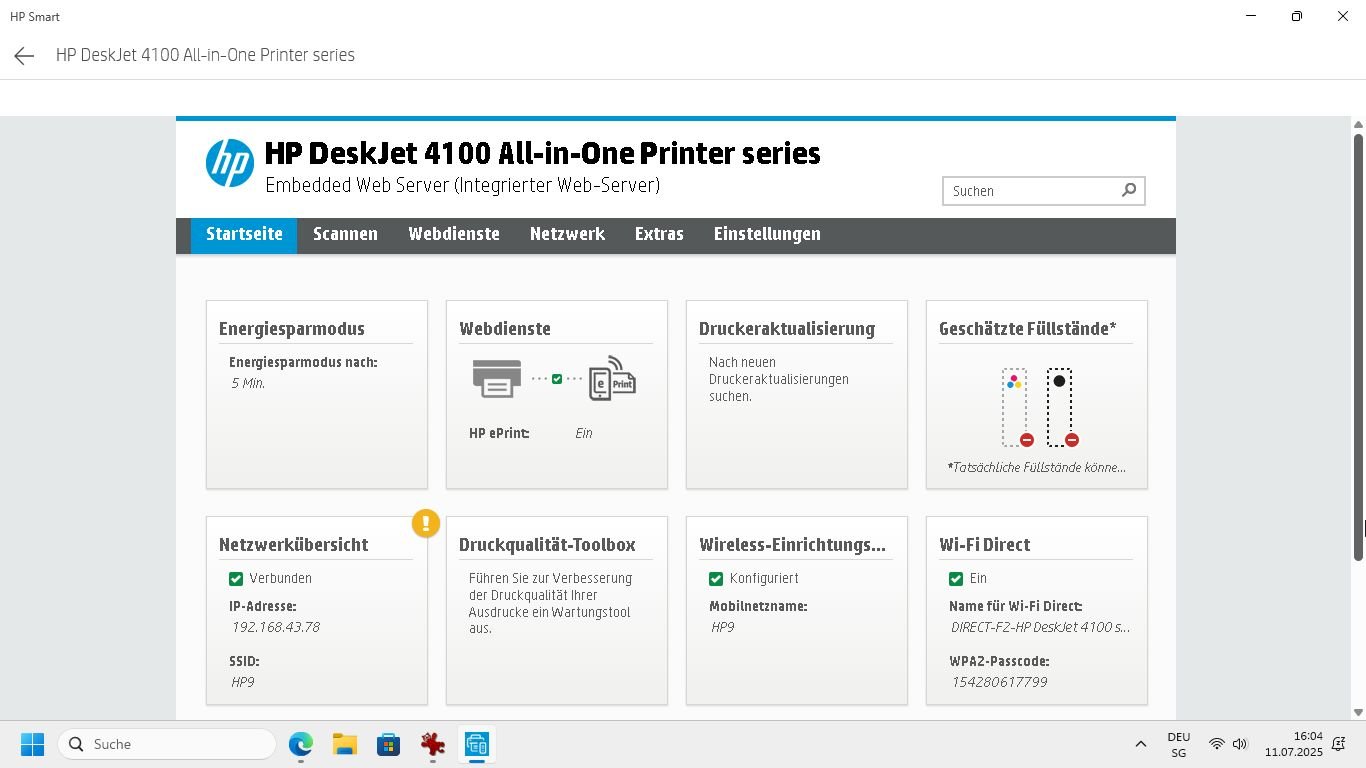1366x768 pixels.
Task: Open the Druckqualität-Toolbox tile
Action: point(547,545)
